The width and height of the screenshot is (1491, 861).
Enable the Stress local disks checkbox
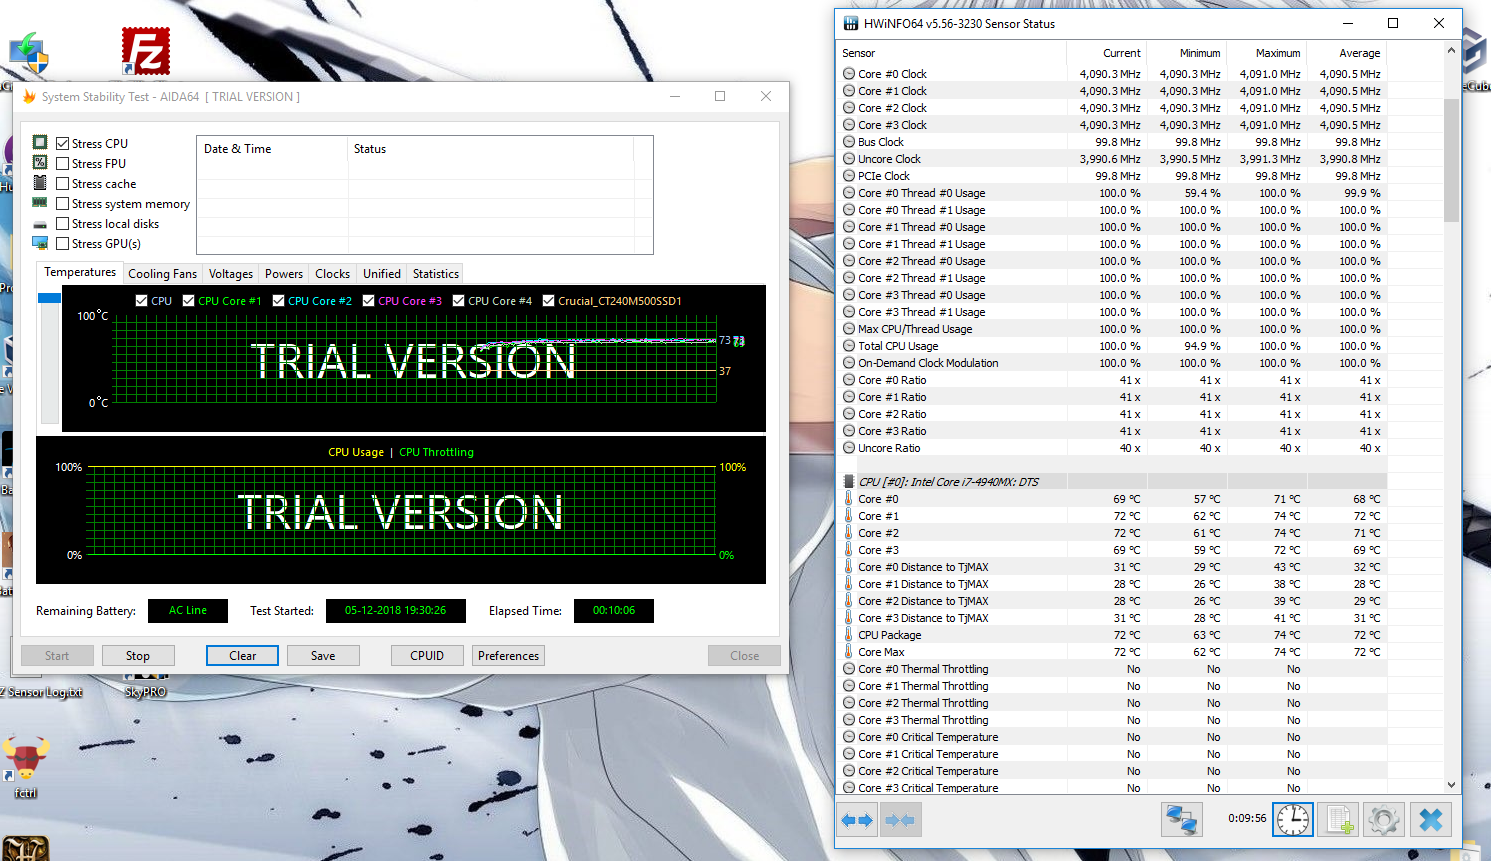pos(63,224)
